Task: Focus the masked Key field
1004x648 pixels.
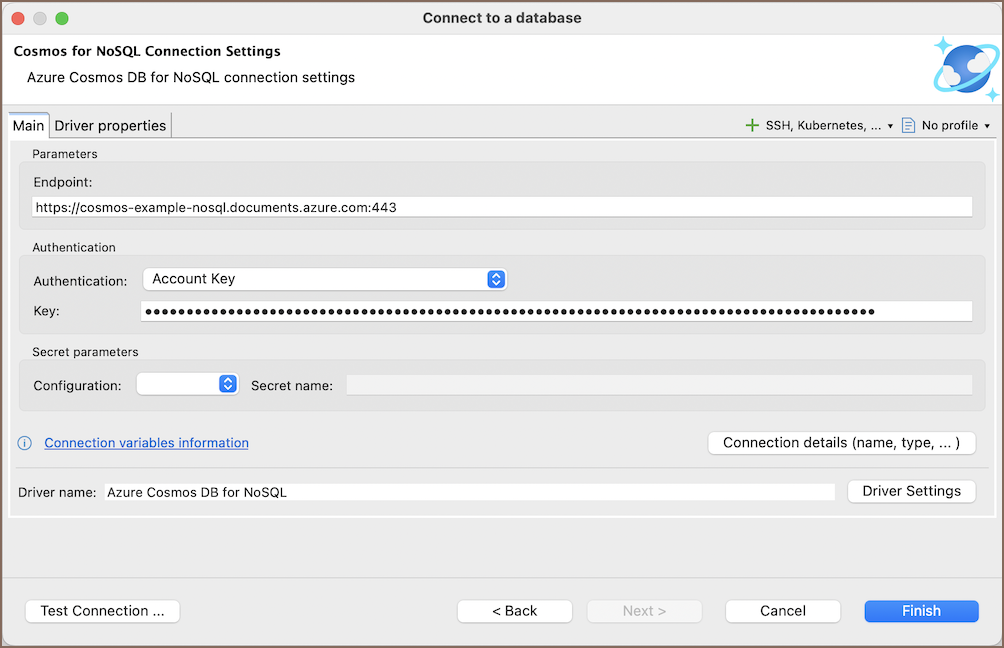Action: pyautogui.click(x=555, y=312)
